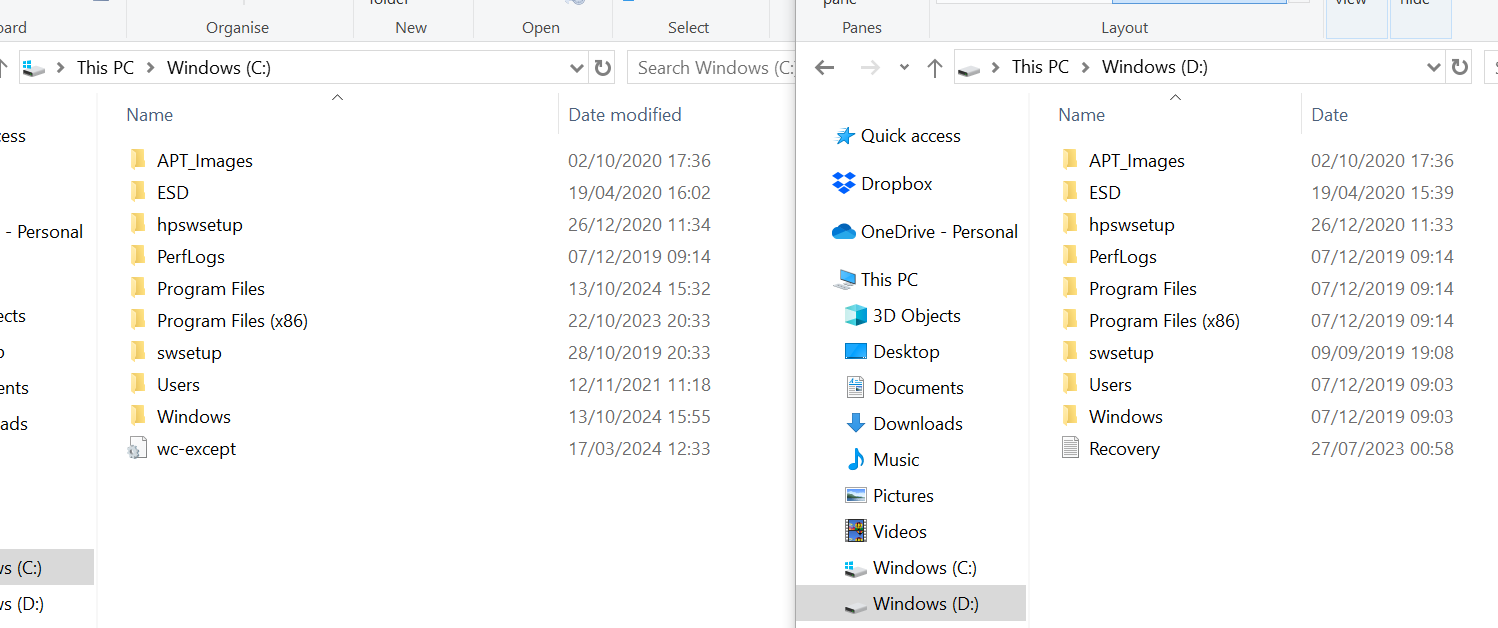Select the 3D Objects folder icon

click(855, 315)
